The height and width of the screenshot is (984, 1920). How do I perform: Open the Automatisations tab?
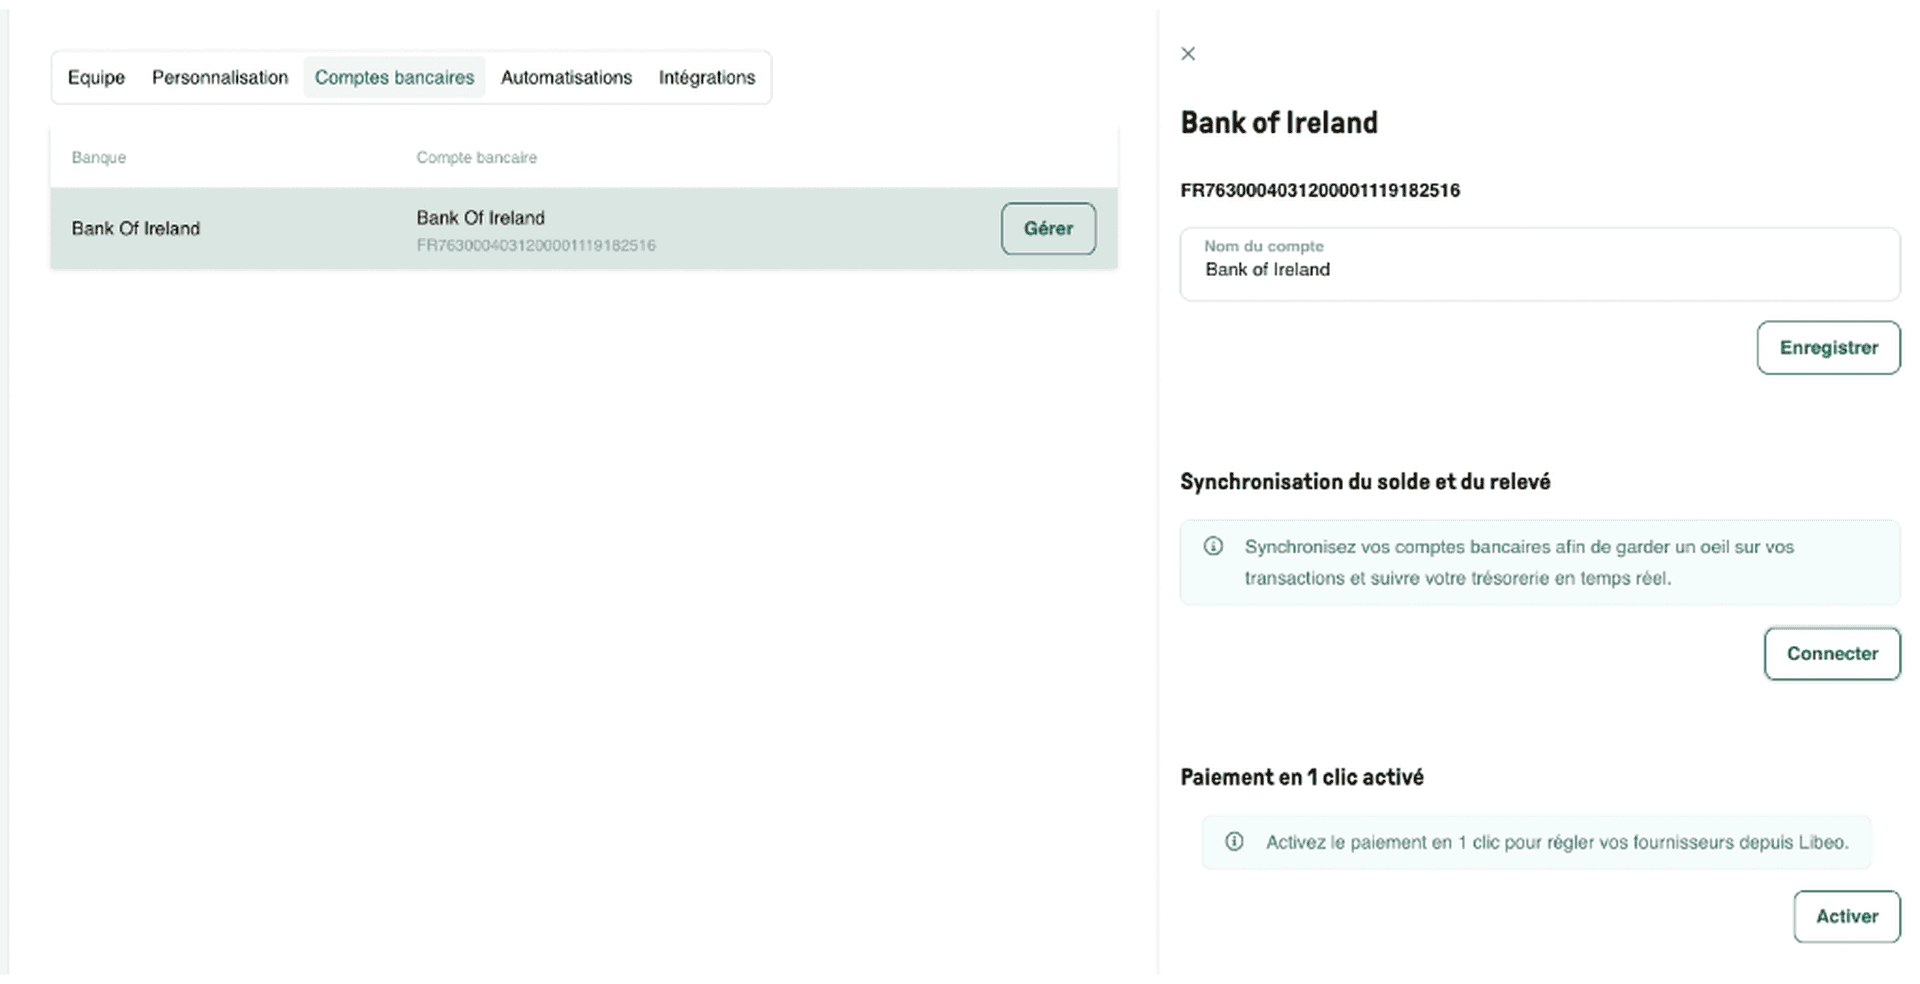coord(566,77)
